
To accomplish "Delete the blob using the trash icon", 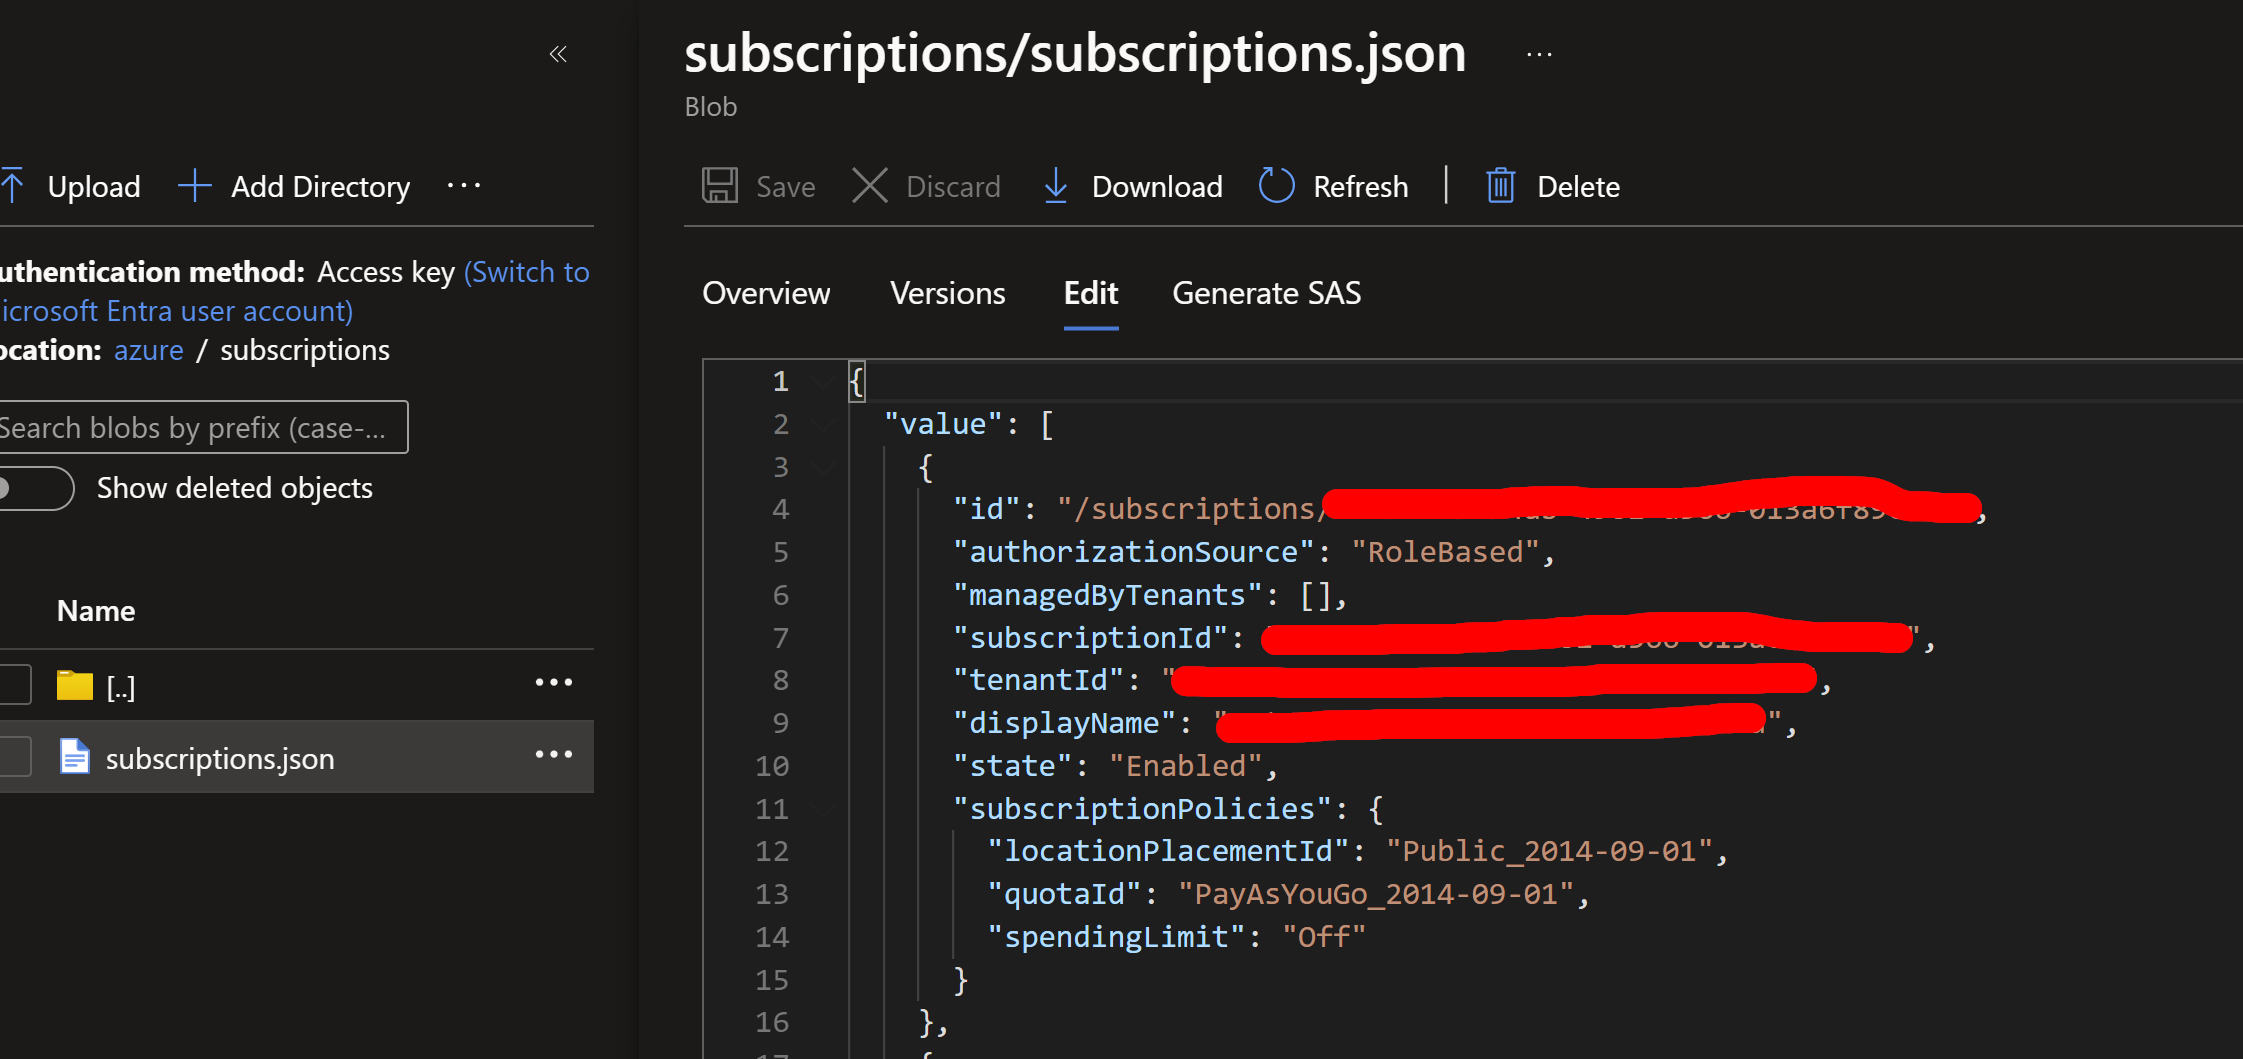I will tap(1500, 186).
